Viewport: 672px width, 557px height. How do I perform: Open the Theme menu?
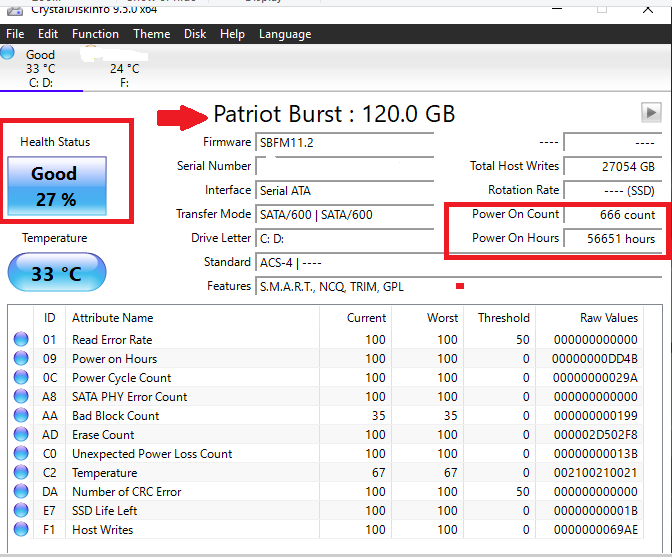[151, 34]
